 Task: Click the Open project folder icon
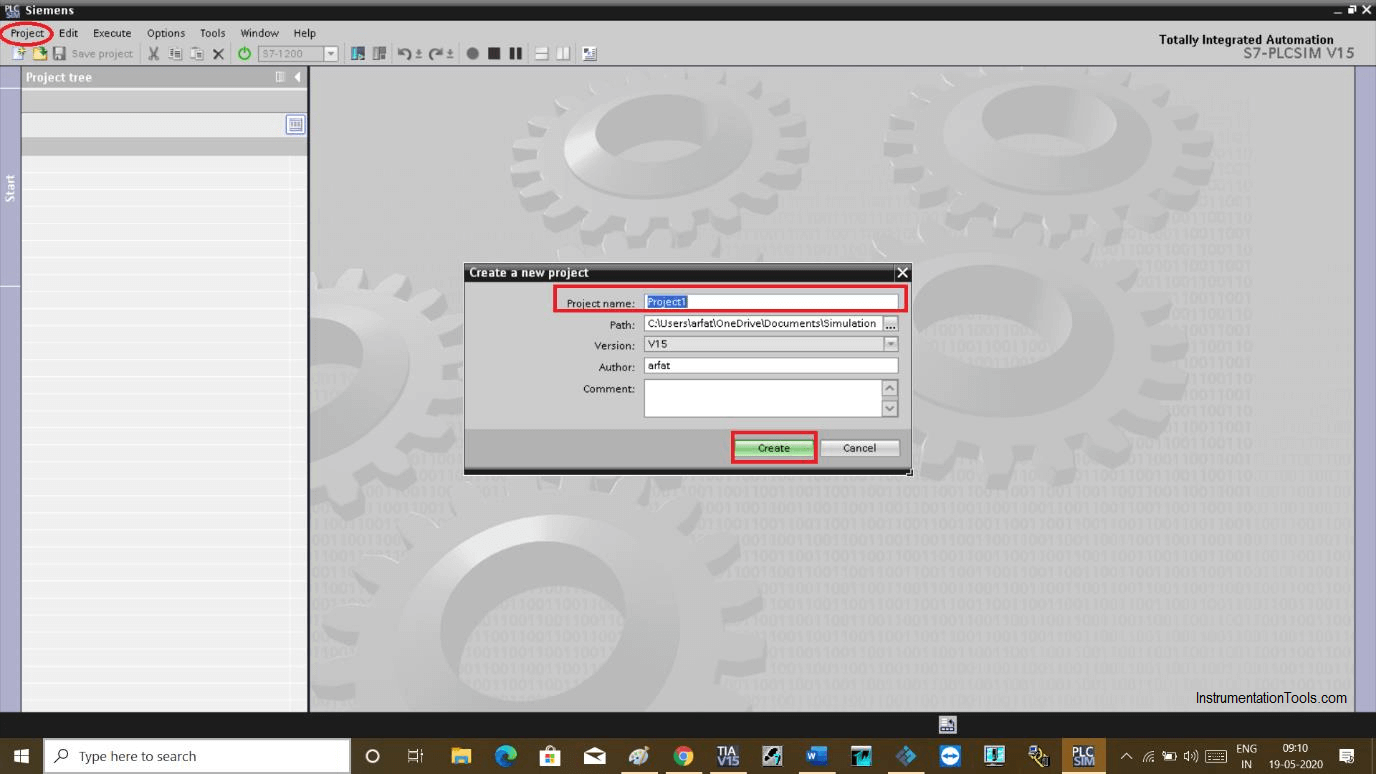pos(40,54)
